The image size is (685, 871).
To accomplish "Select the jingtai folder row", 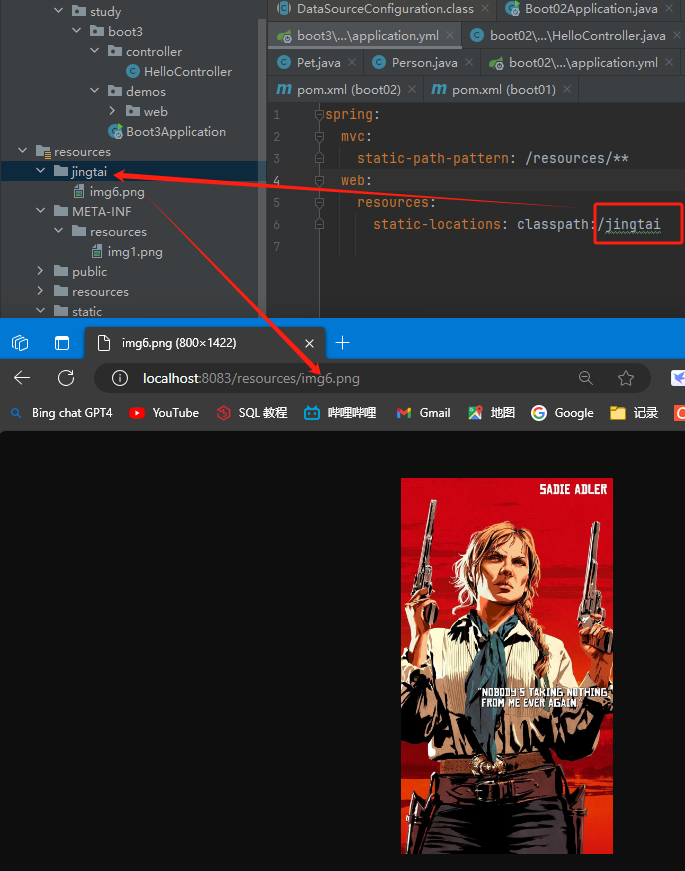I will pos(133,171).
